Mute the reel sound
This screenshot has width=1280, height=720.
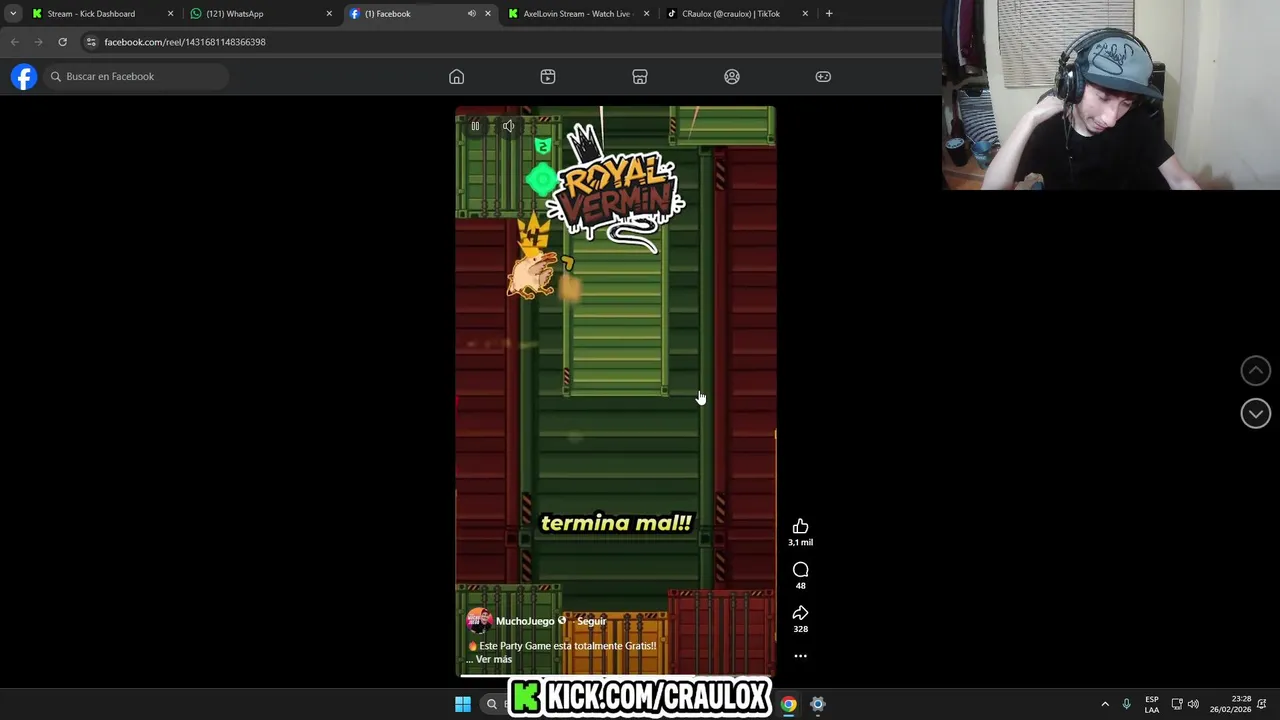click(x=509, y=126)
